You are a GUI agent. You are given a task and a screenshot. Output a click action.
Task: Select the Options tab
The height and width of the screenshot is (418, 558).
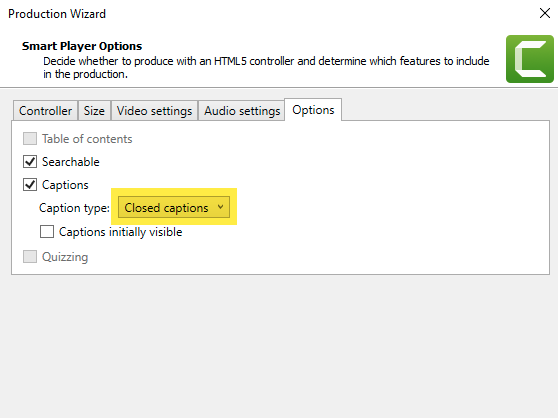coord(313,110)
